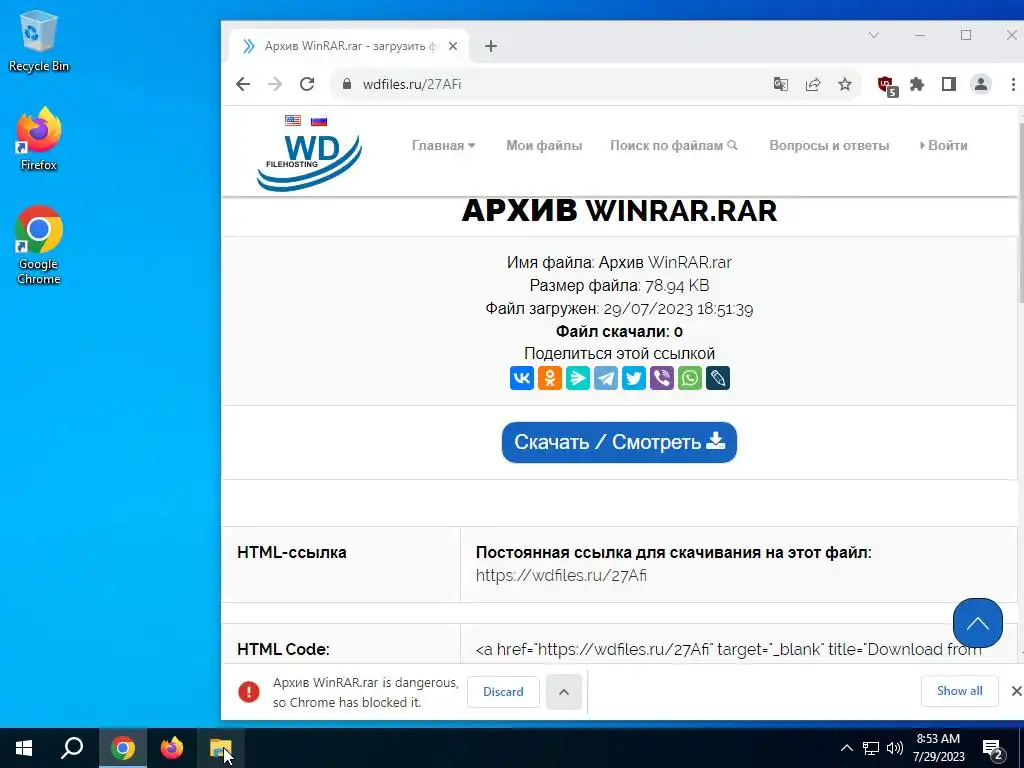Click the Translate this page icon
The image size is (1024, 768).
pos(780,84)
